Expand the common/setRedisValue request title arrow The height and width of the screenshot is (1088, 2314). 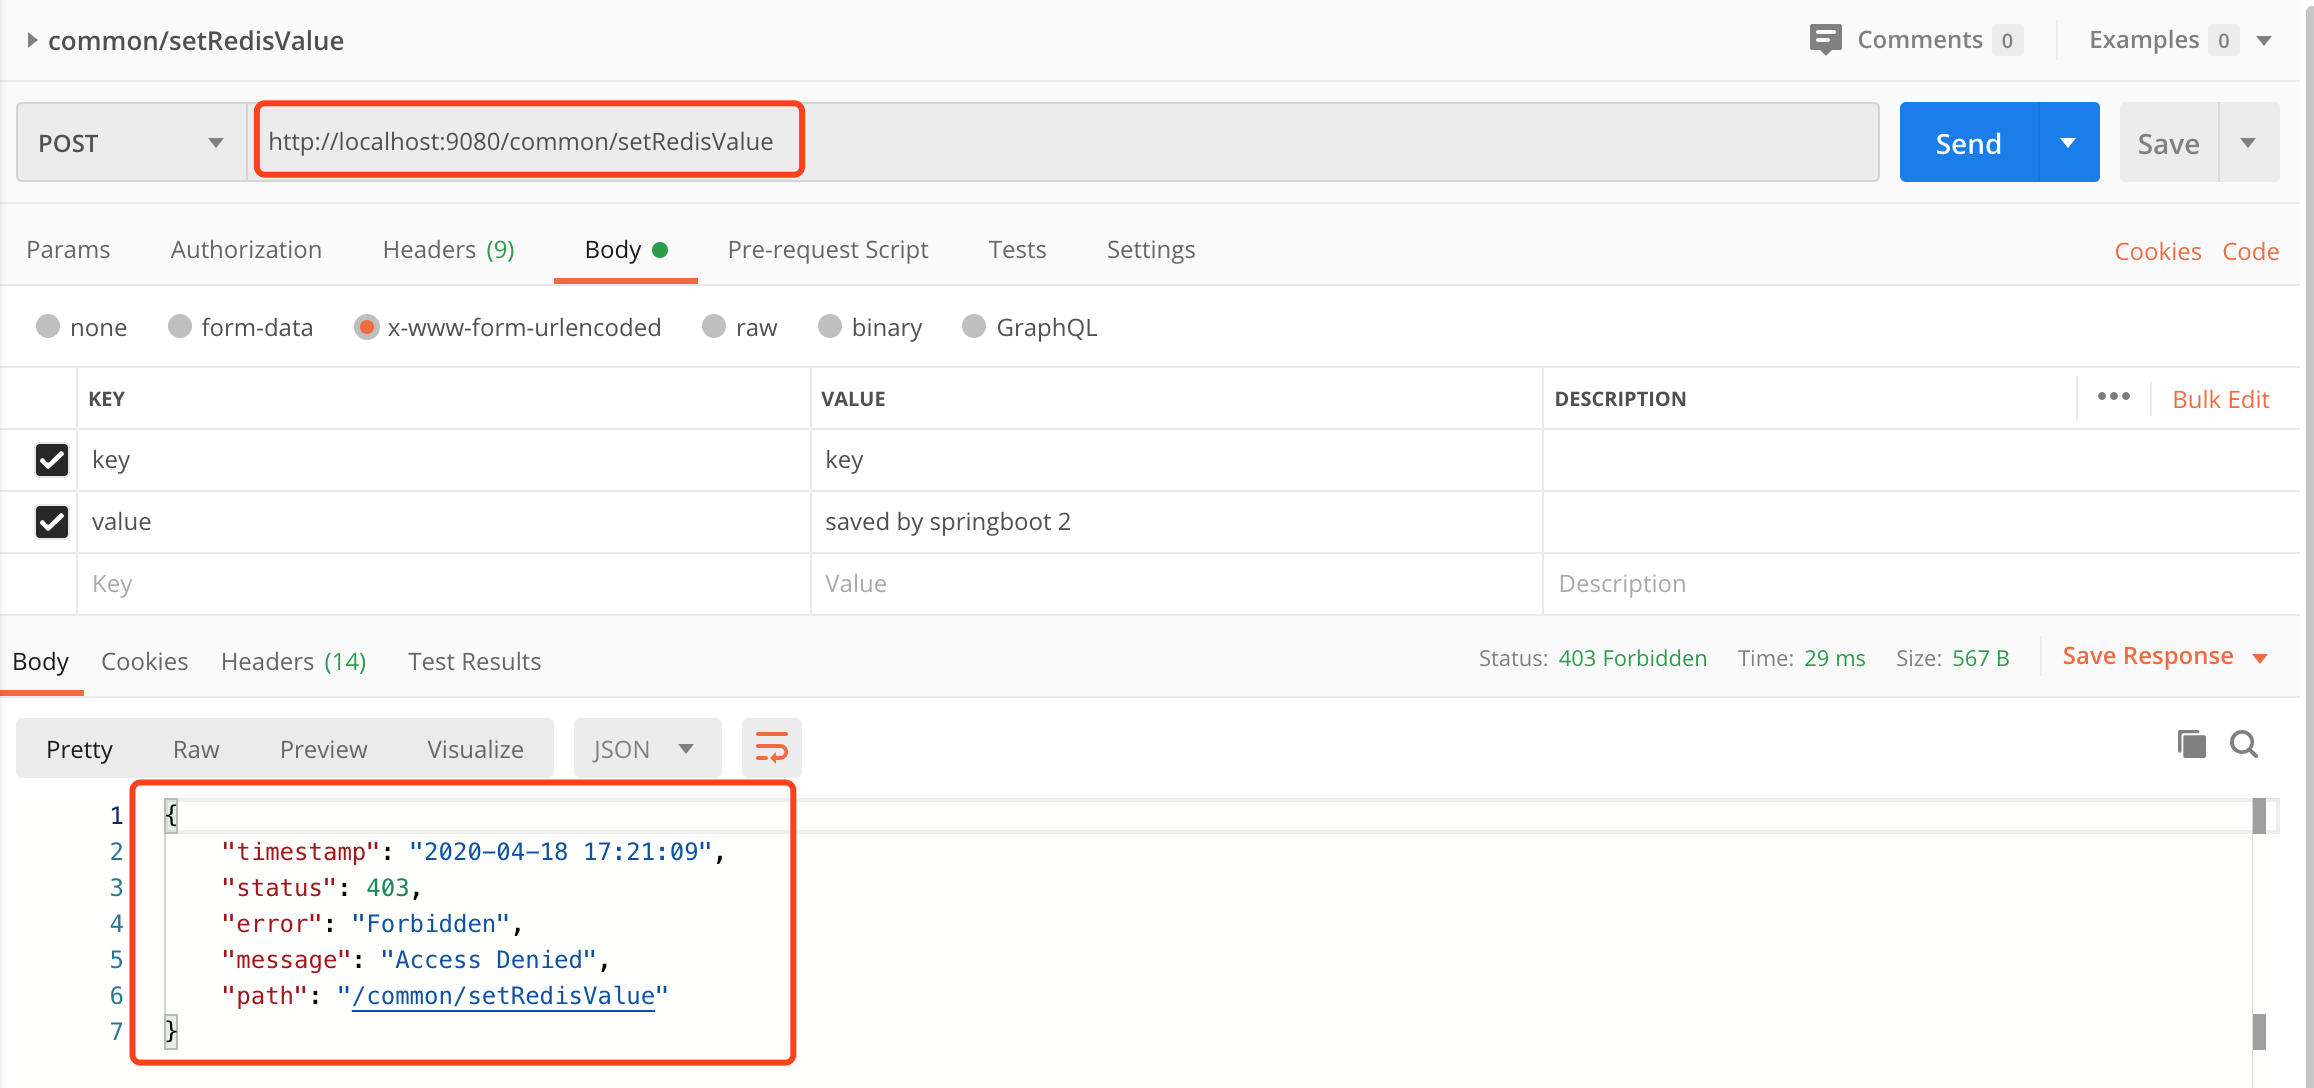32,40
